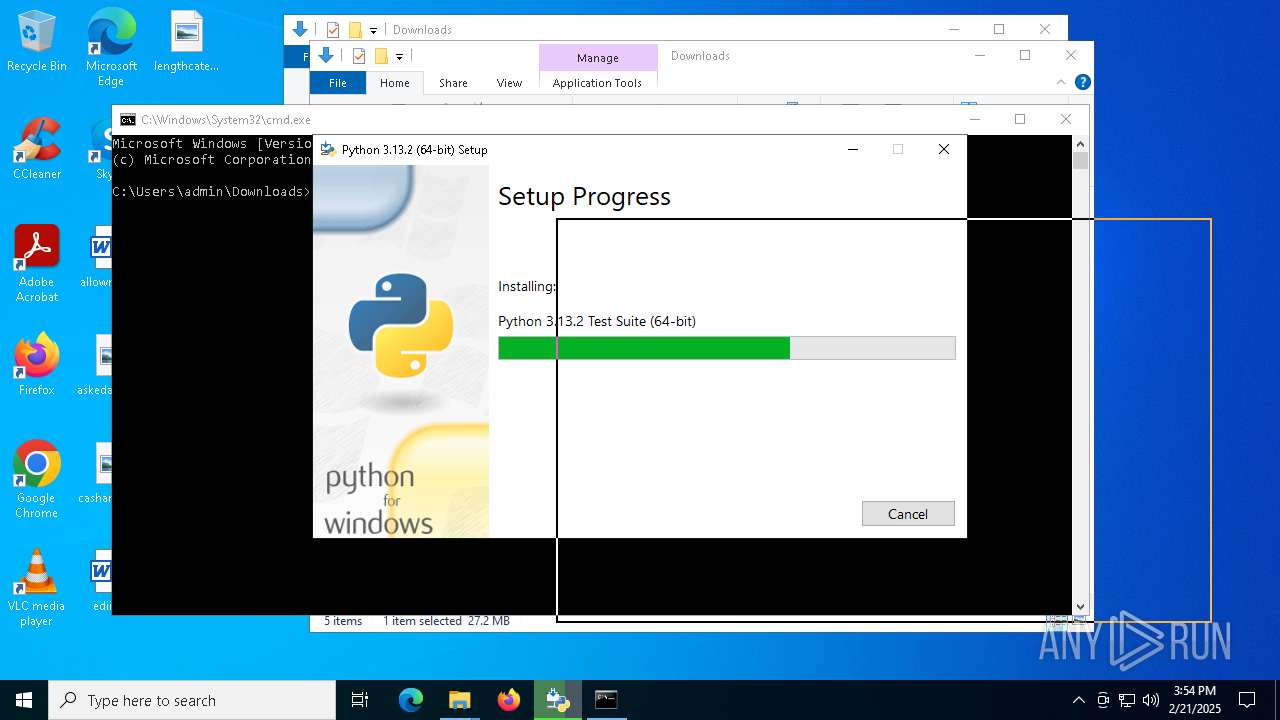The width and height of the screenshot is (1280, 720).
Task: Open the Application Tools tab
Action: pos(597,83)
